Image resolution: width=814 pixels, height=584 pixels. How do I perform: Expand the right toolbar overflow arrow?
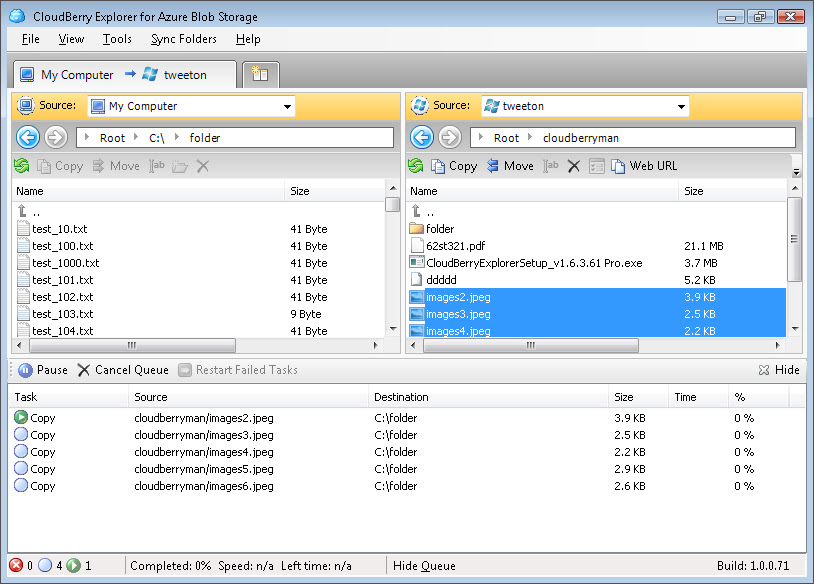[x=796, y=172]
